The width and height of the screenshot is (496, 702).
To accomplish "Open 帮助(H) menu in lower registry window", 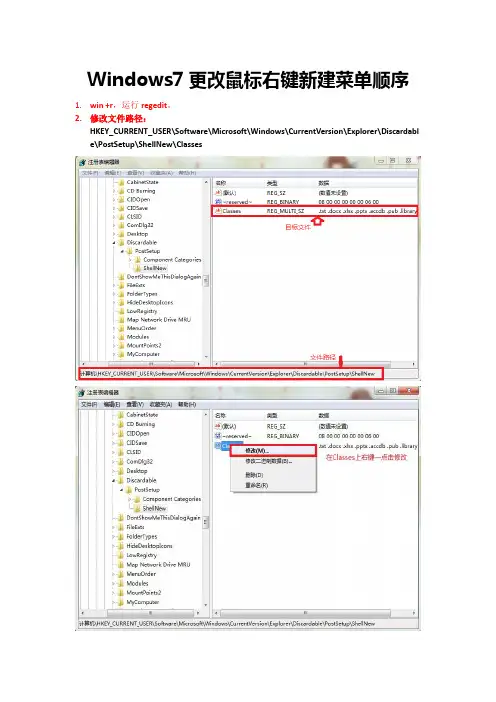I will [x=187, y=404].
